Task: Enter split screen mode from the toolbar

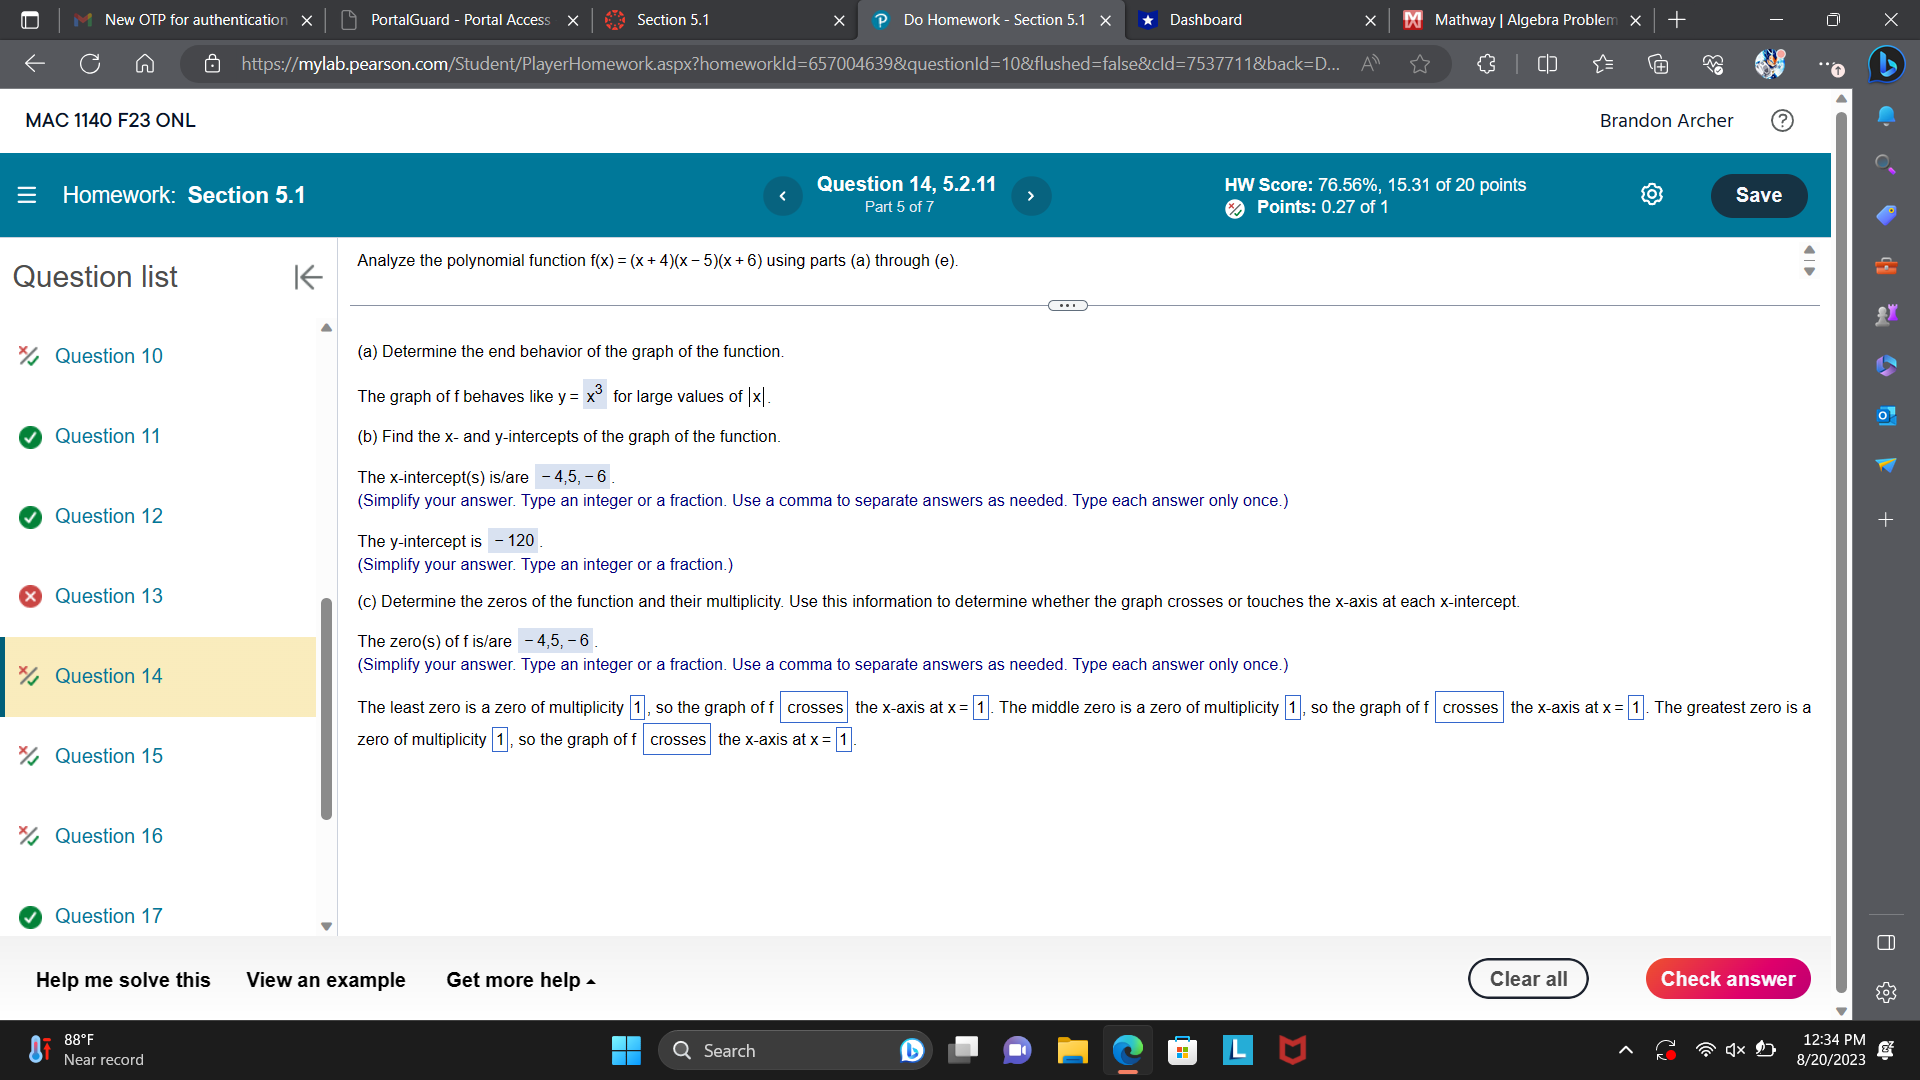Action: pos(1547,63)
